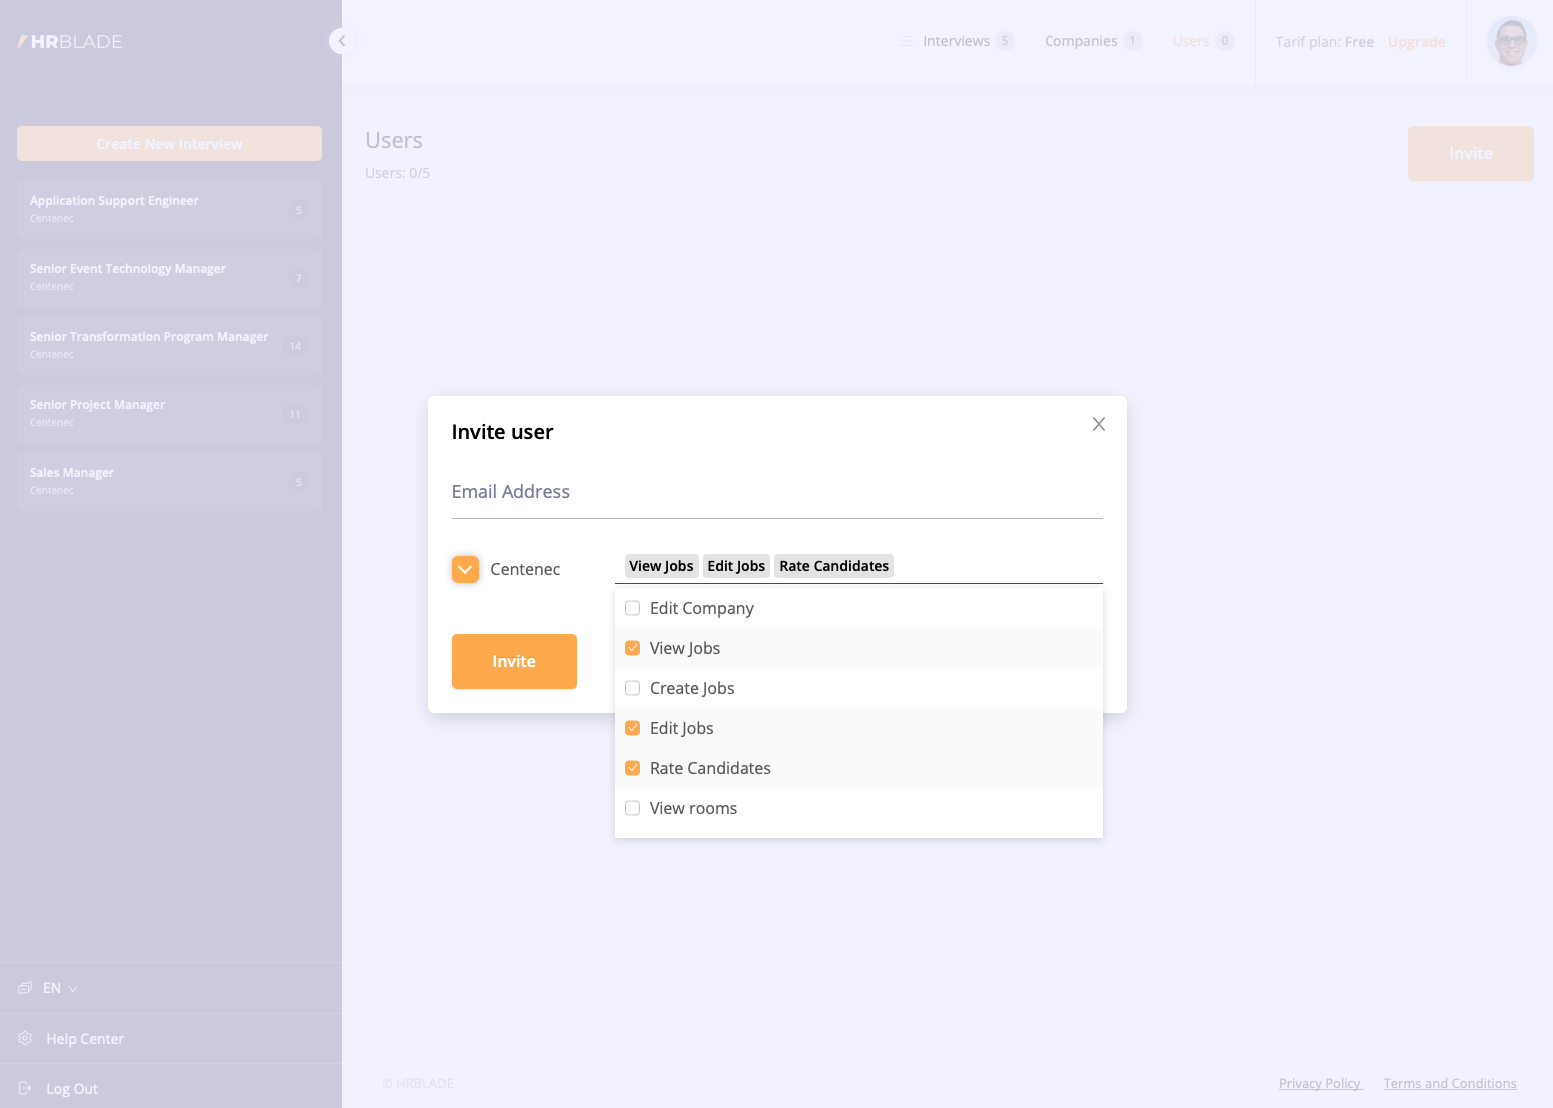Click the Help Center gear icon
The width and height of the screenshot is (1553, 1108).
(x=25, y=1038)
